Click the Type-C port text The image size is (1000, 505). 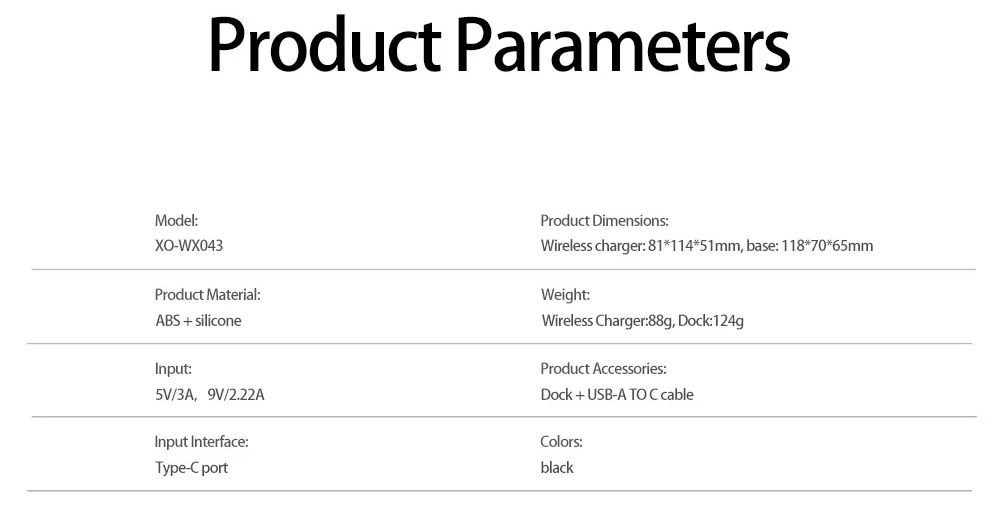click(191, 467)
